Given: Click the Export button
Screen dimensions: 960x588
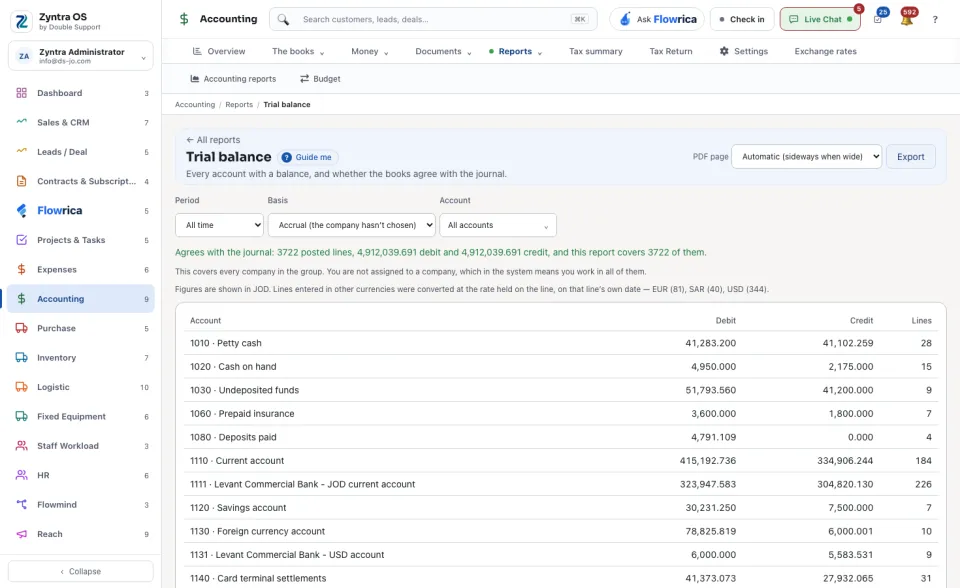Looking at the screenshot, I should [910, 157].
